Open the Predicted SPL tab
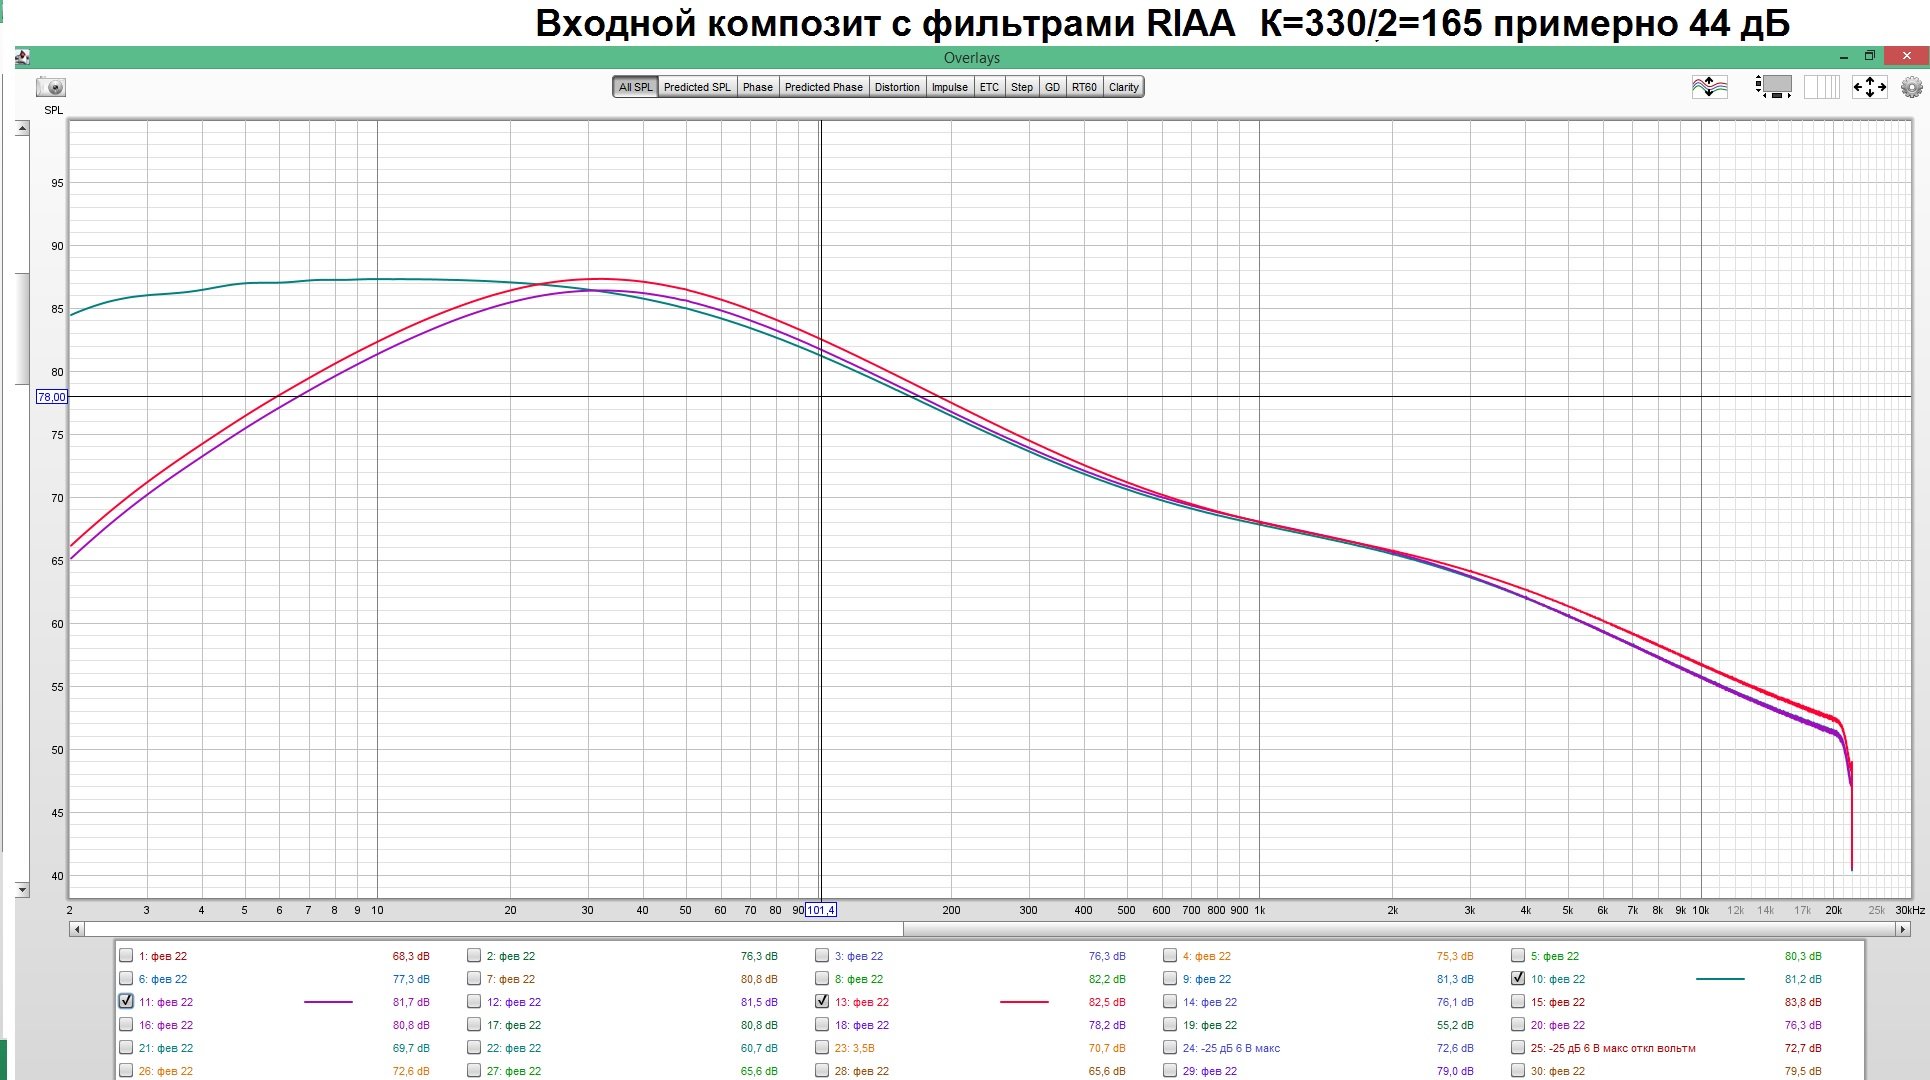The width and height of the screenshot is (1930, 1080). tap(697, 87)
